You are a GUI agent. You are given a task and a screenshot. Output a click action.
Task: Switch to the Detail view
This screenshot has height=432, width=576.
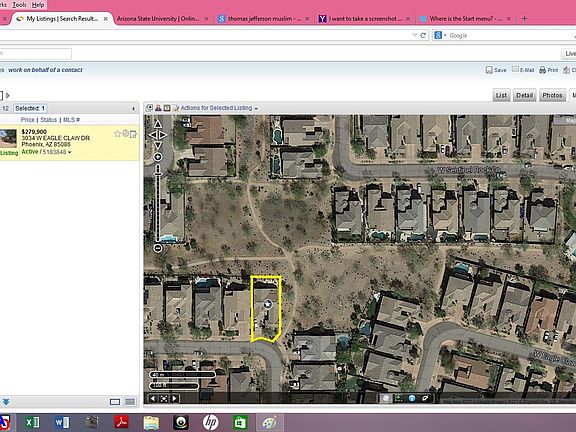pyautogui.click(x=524, y=96)
